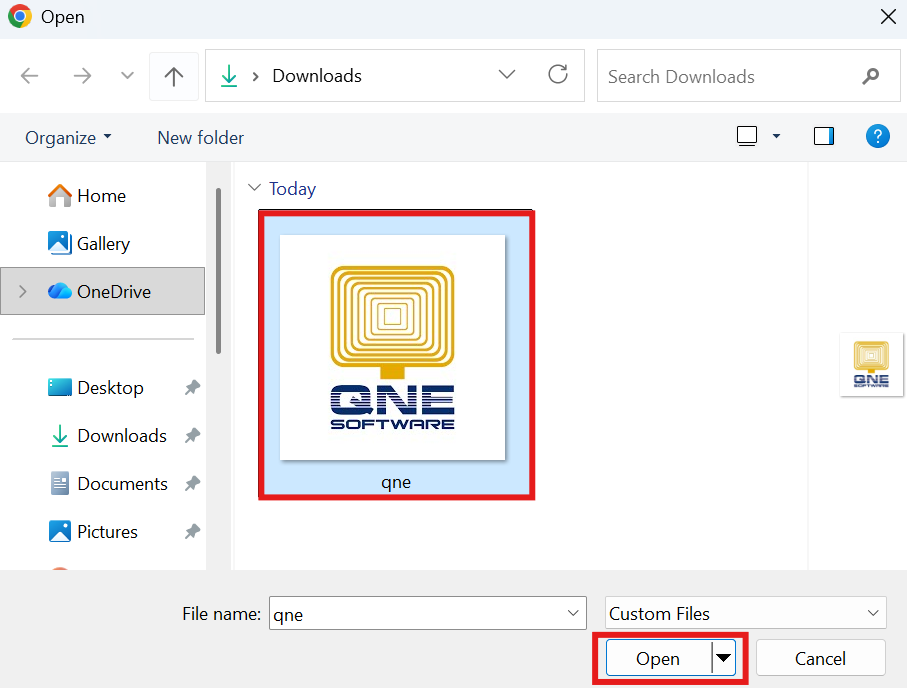The width and height of the screenshot is (907, 688).
Task: Click the navigation pane scrollbar
Action: click(x=218, y=270)
